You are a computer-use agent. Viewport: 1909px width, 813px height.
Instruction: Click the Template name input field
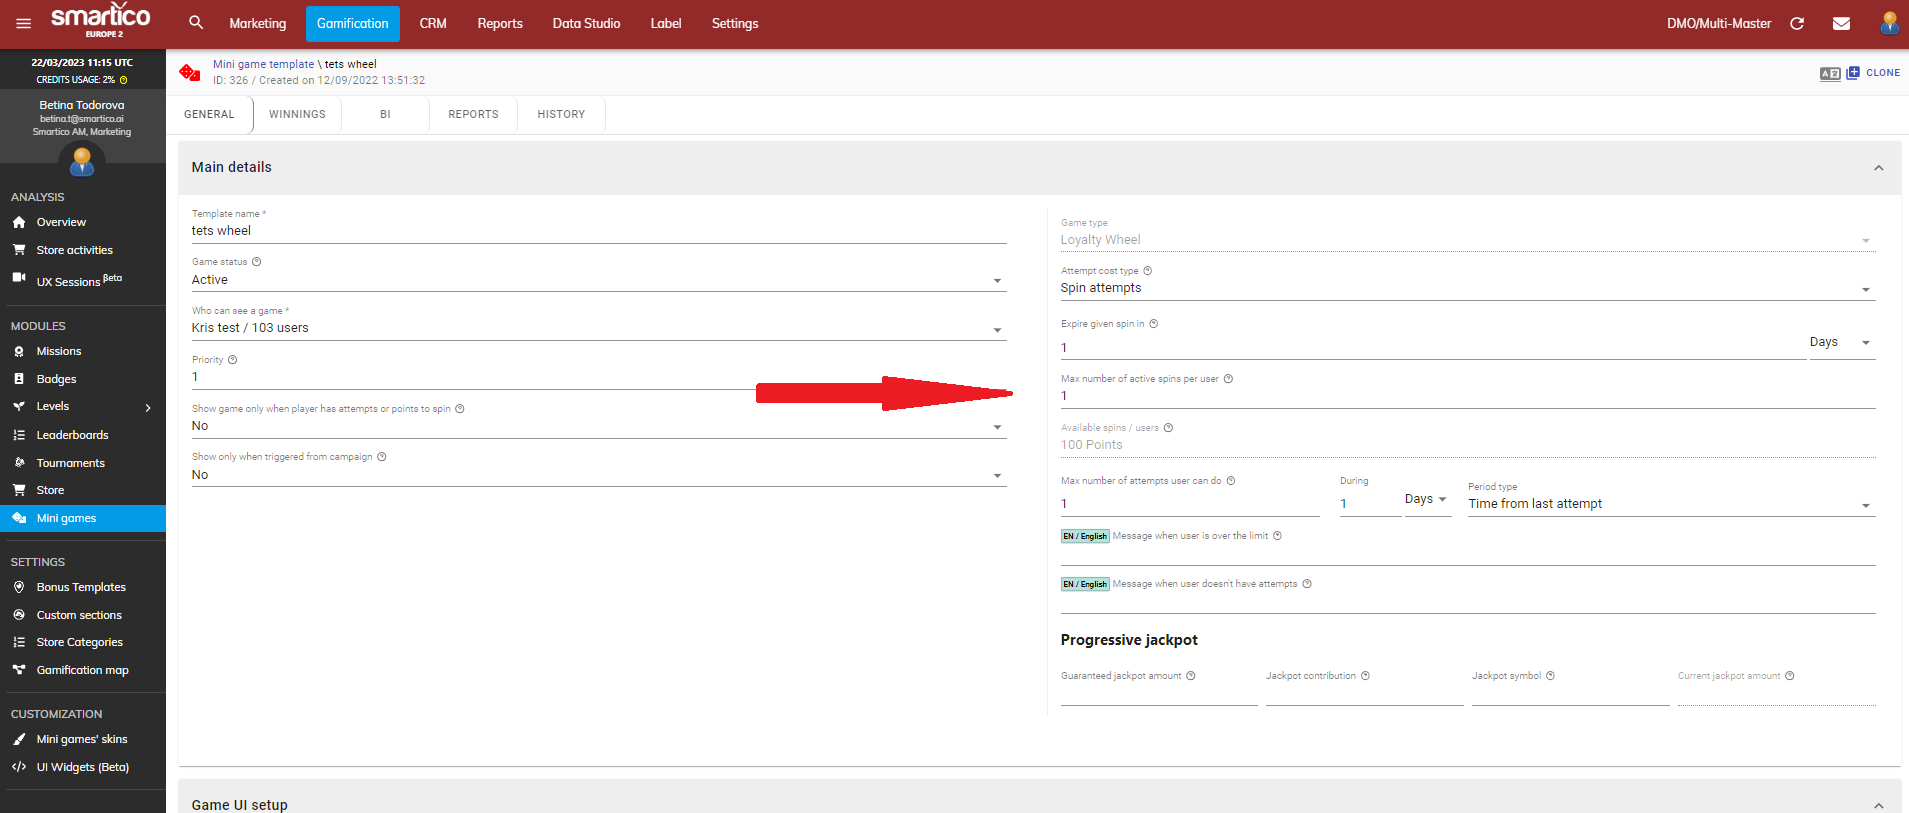tap(598, 231)
